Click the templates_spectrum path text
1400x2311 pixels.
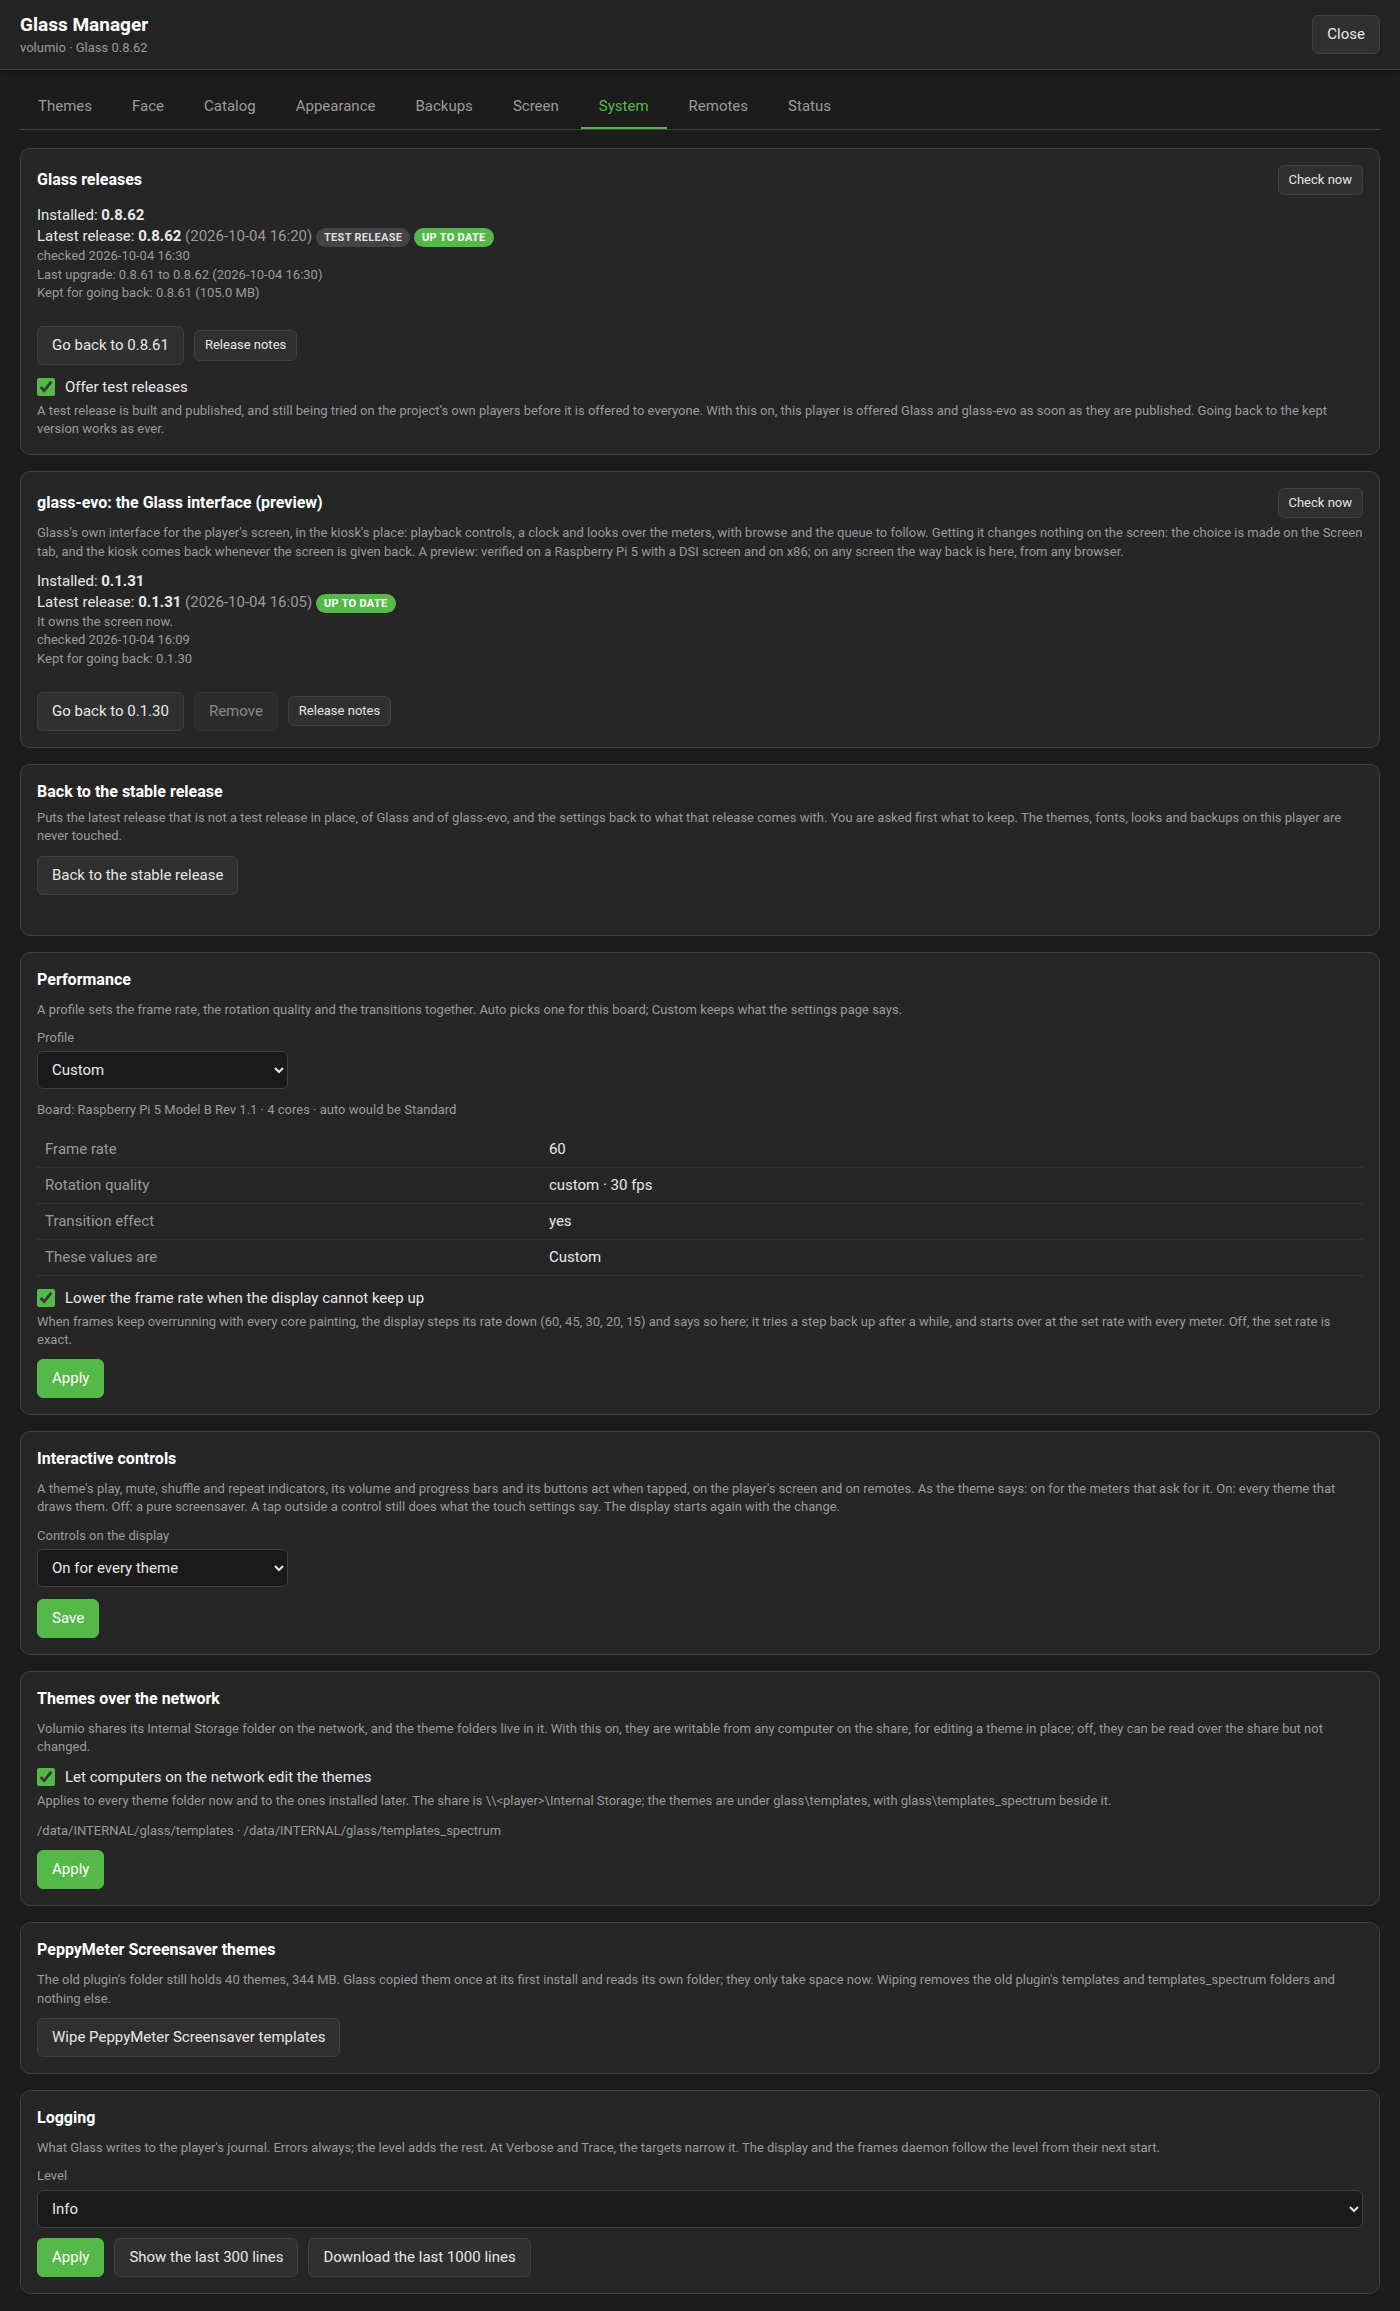(x=372, y=1831)
